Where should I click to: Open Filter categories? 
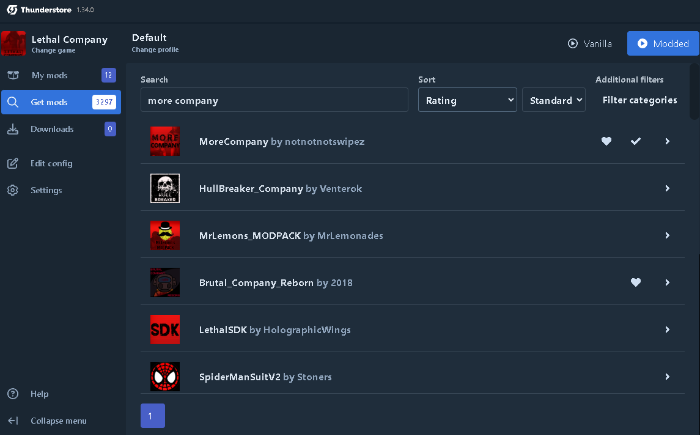point(640,100)
